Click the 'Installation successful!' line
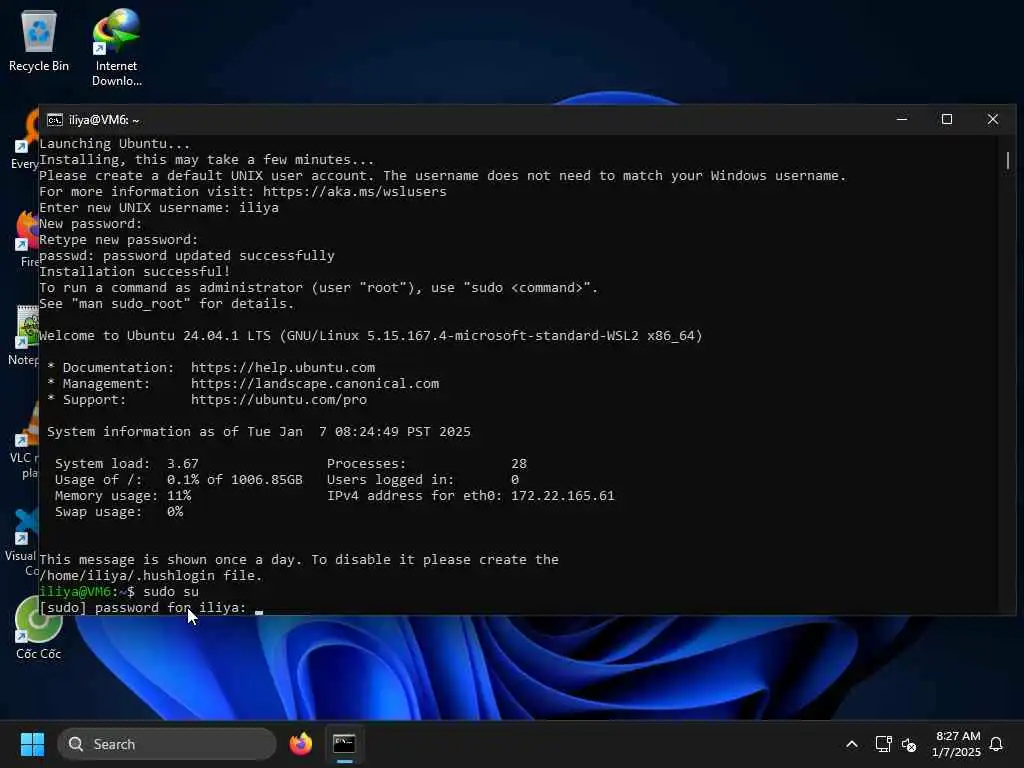 click(135, 272)
